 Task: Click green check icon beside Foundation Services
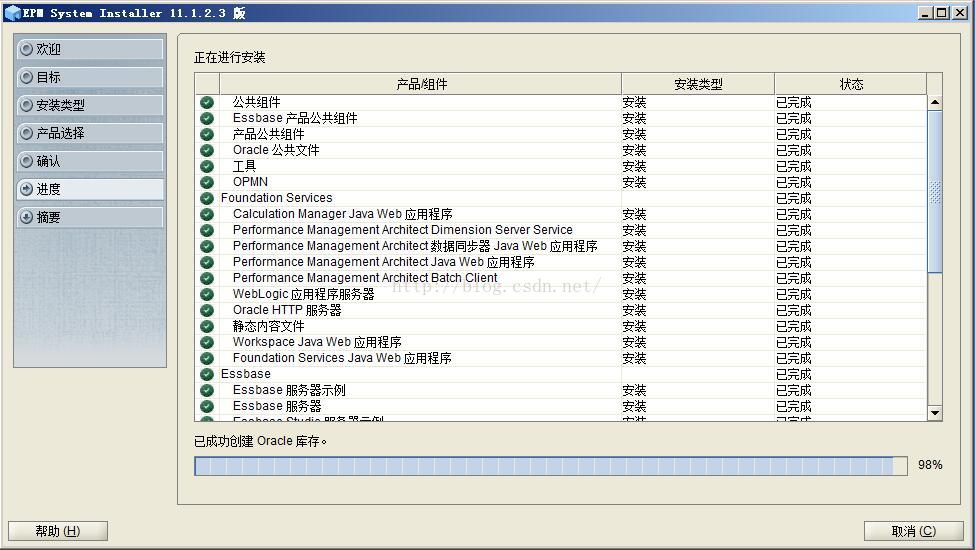[207, 198]
